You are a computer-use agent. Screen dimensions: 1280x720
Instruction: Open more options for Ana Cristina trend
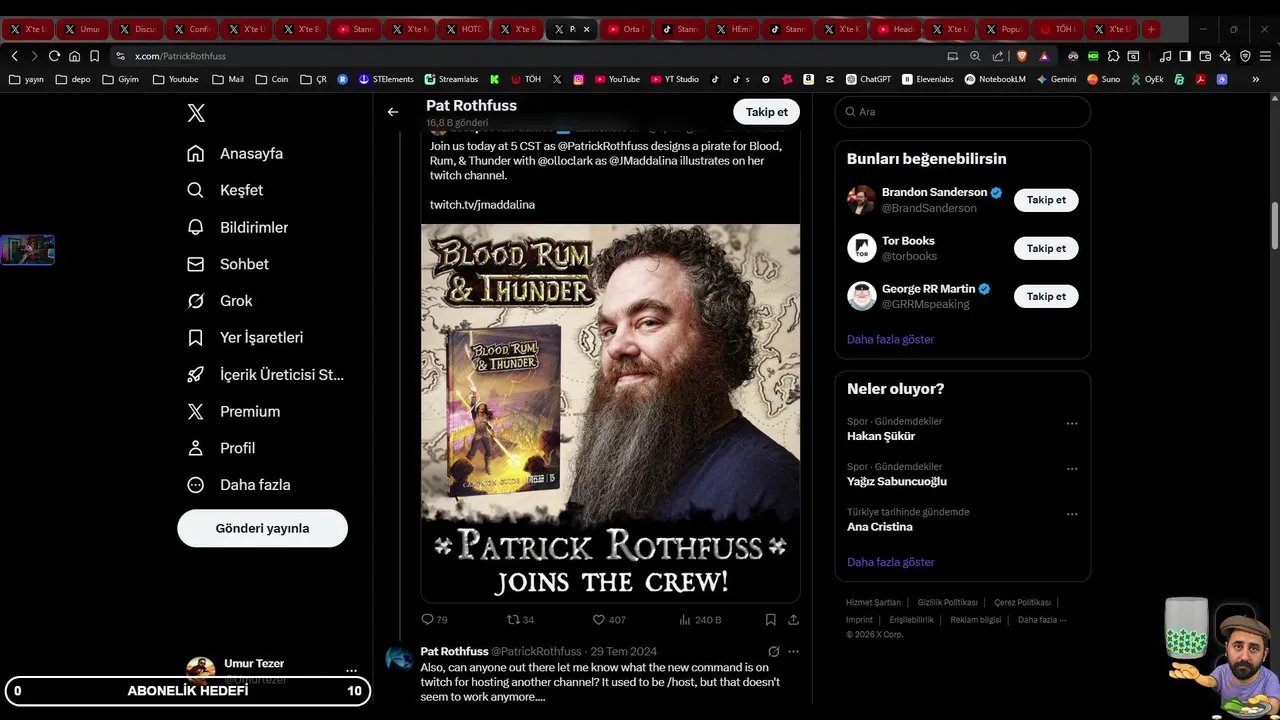[1072, 514]
